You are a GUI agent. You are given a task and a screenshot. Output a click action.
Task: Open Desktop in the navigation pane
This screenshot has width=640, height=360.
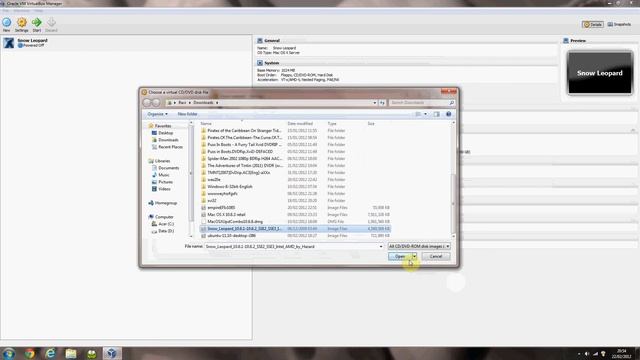tap(166, 133)
